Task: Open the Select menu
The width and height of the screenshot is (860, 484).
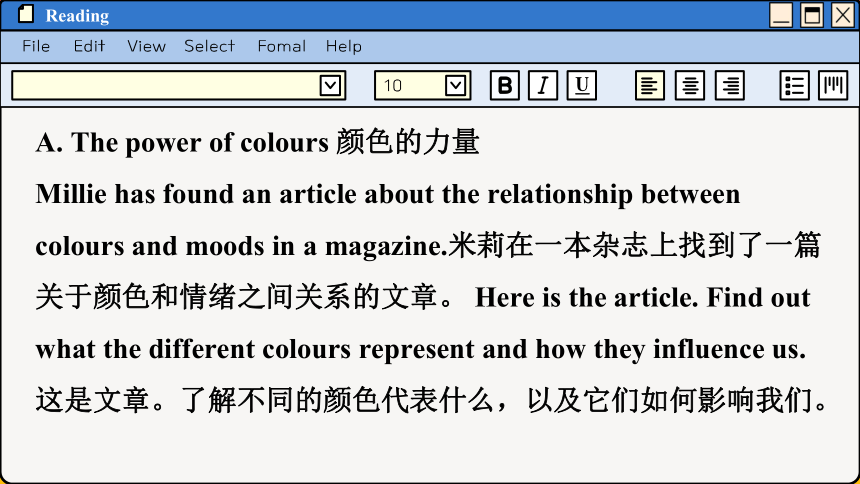Action: [210, 46]
